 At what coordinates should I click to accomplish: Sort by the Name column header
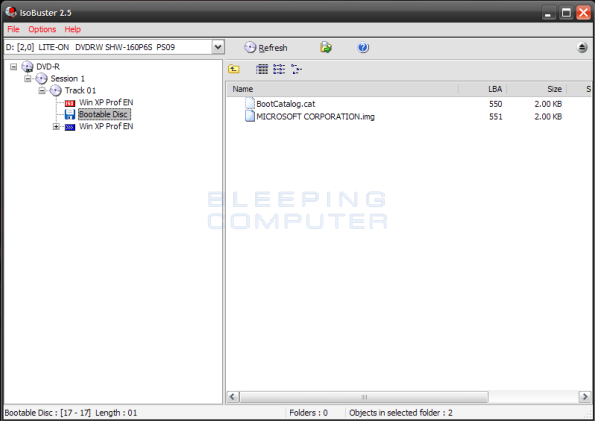point(343,89)
